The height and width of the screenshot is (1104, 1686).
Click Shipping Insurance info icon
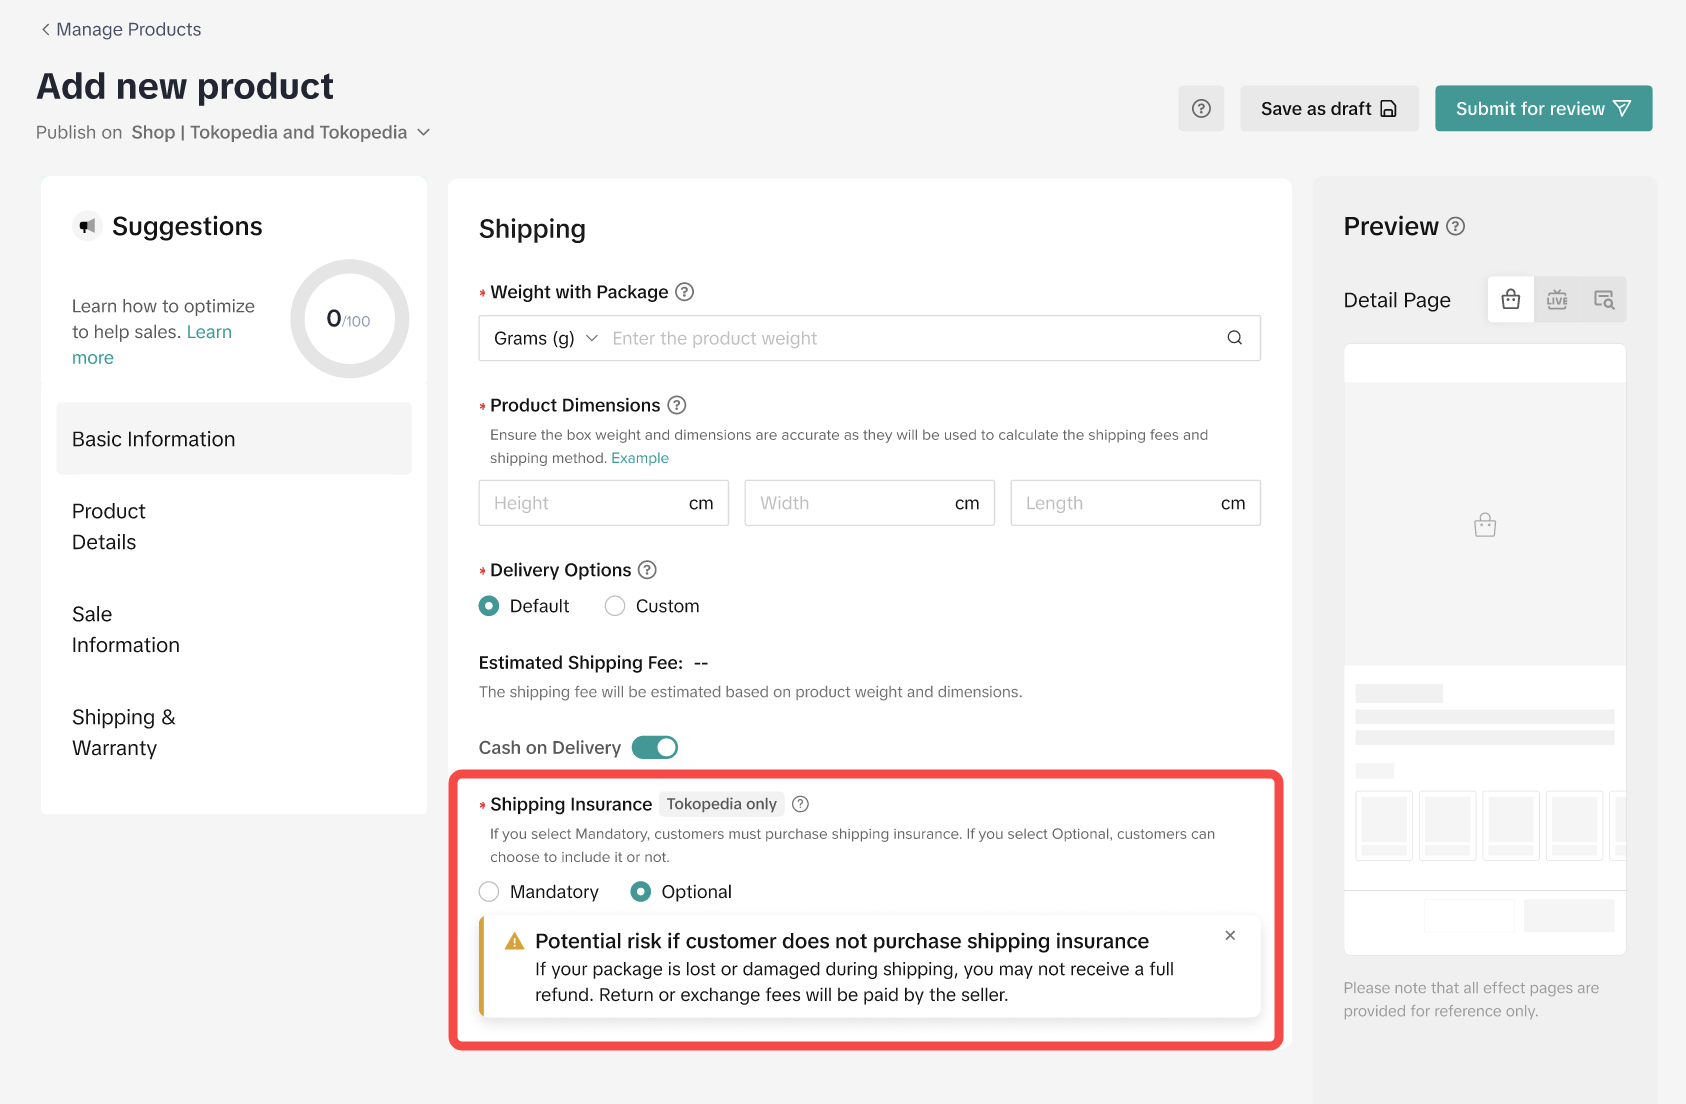pos(800,804)
